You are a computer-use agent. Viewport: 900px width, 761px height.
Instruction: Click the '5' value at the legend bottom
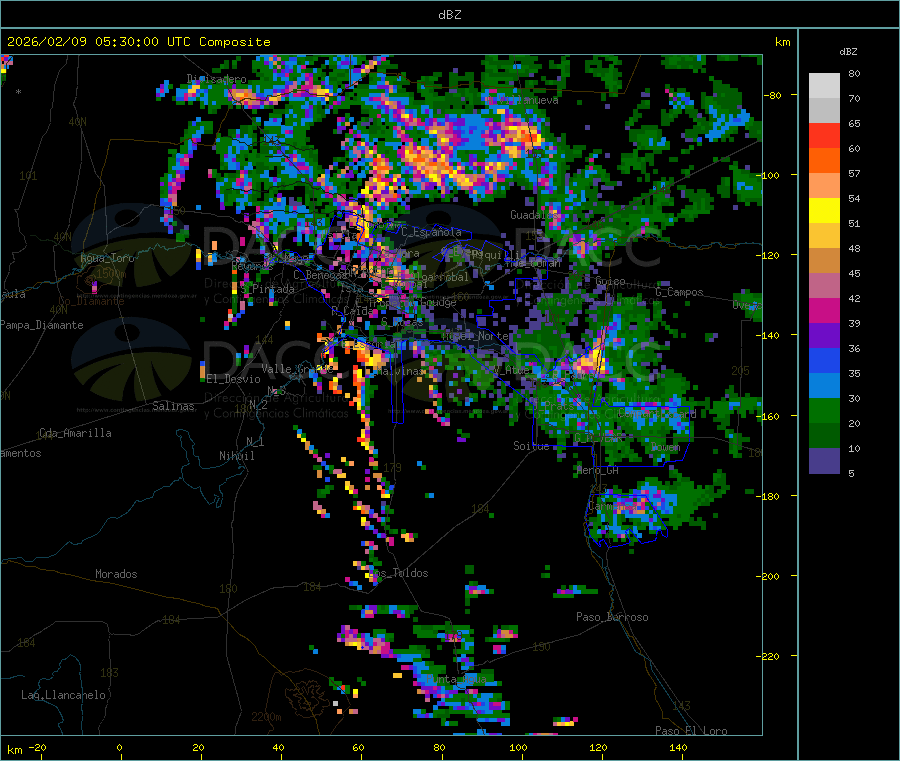(x=851, y=473)
